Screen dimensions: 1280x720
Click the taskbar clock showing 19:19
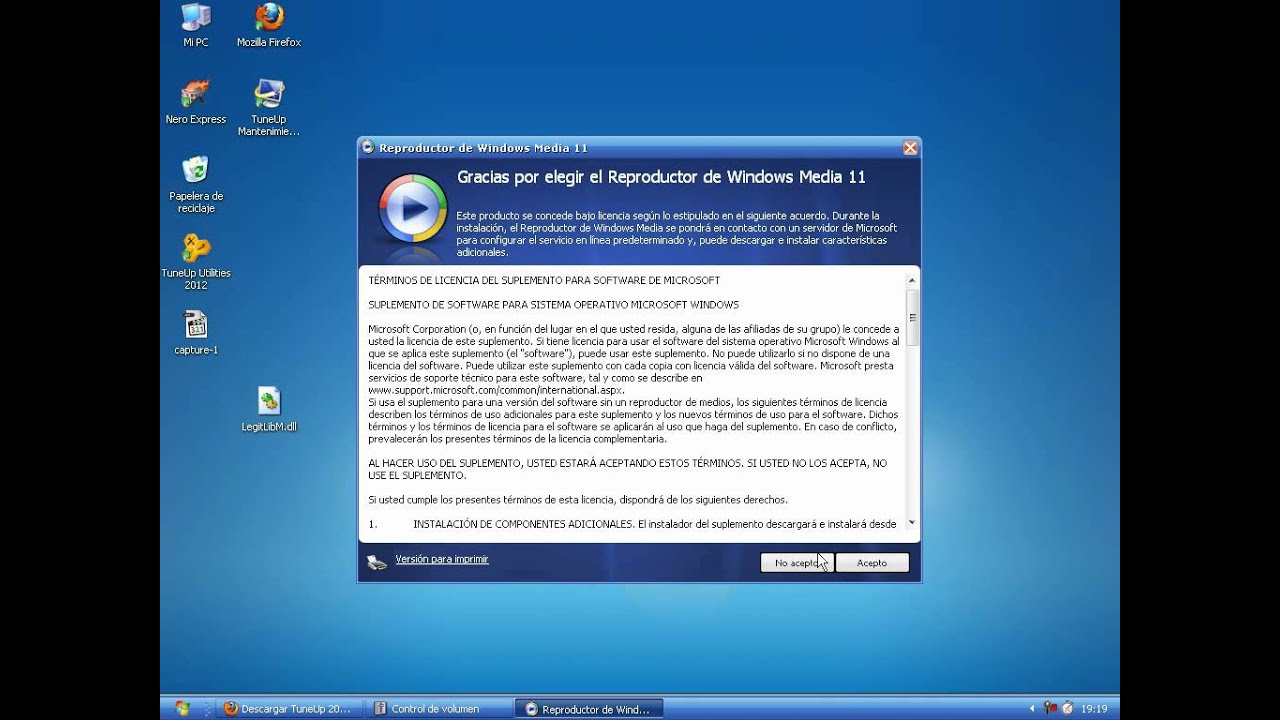coord(1094,709)
